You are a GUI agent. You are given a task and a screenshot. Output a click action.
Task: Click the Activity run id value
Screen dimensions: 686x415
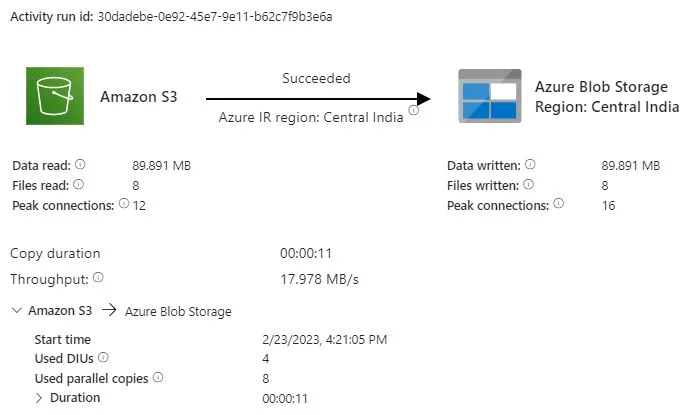(x=215, y=17)
